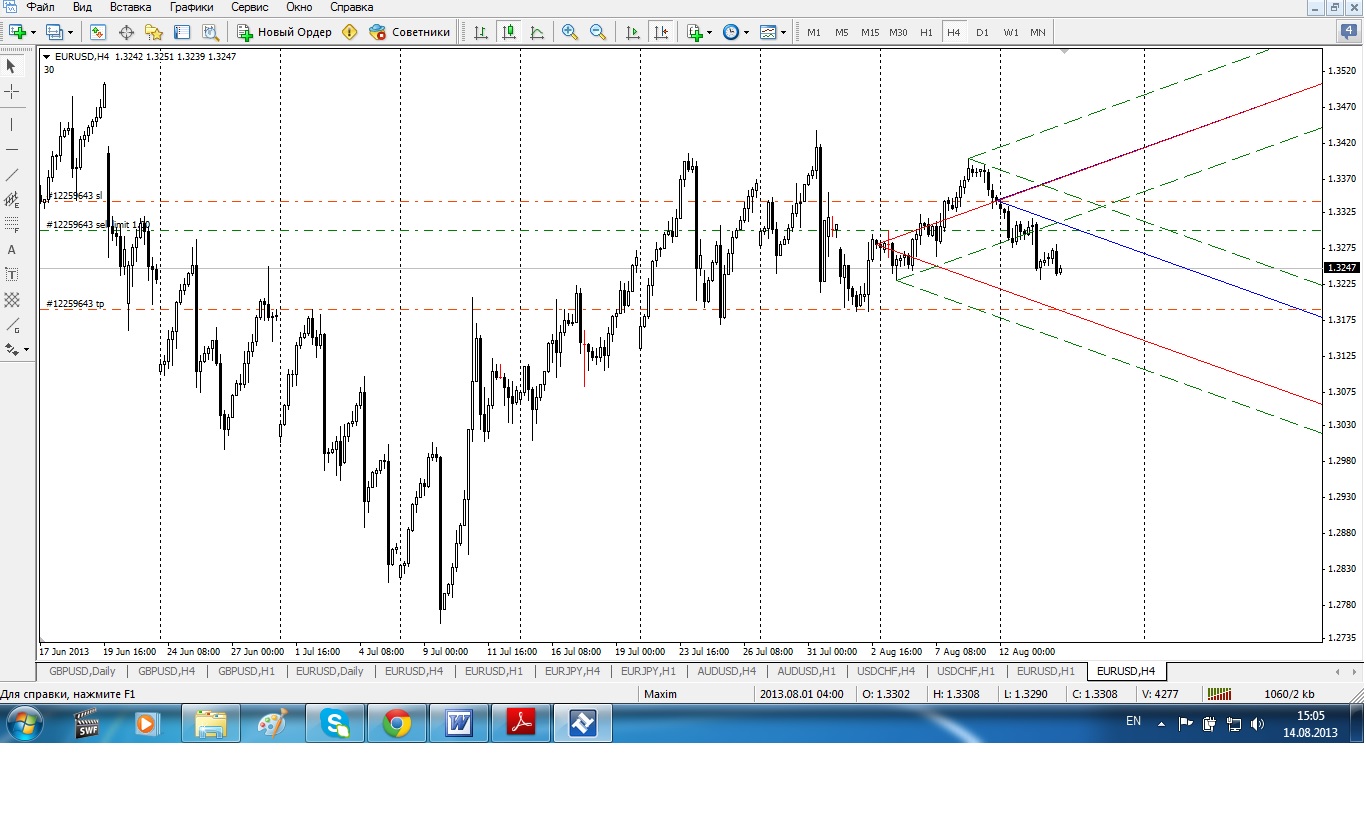Select the Horizontal Line drawing tool
Viewport: 1366px width, 821px height.
12,149
